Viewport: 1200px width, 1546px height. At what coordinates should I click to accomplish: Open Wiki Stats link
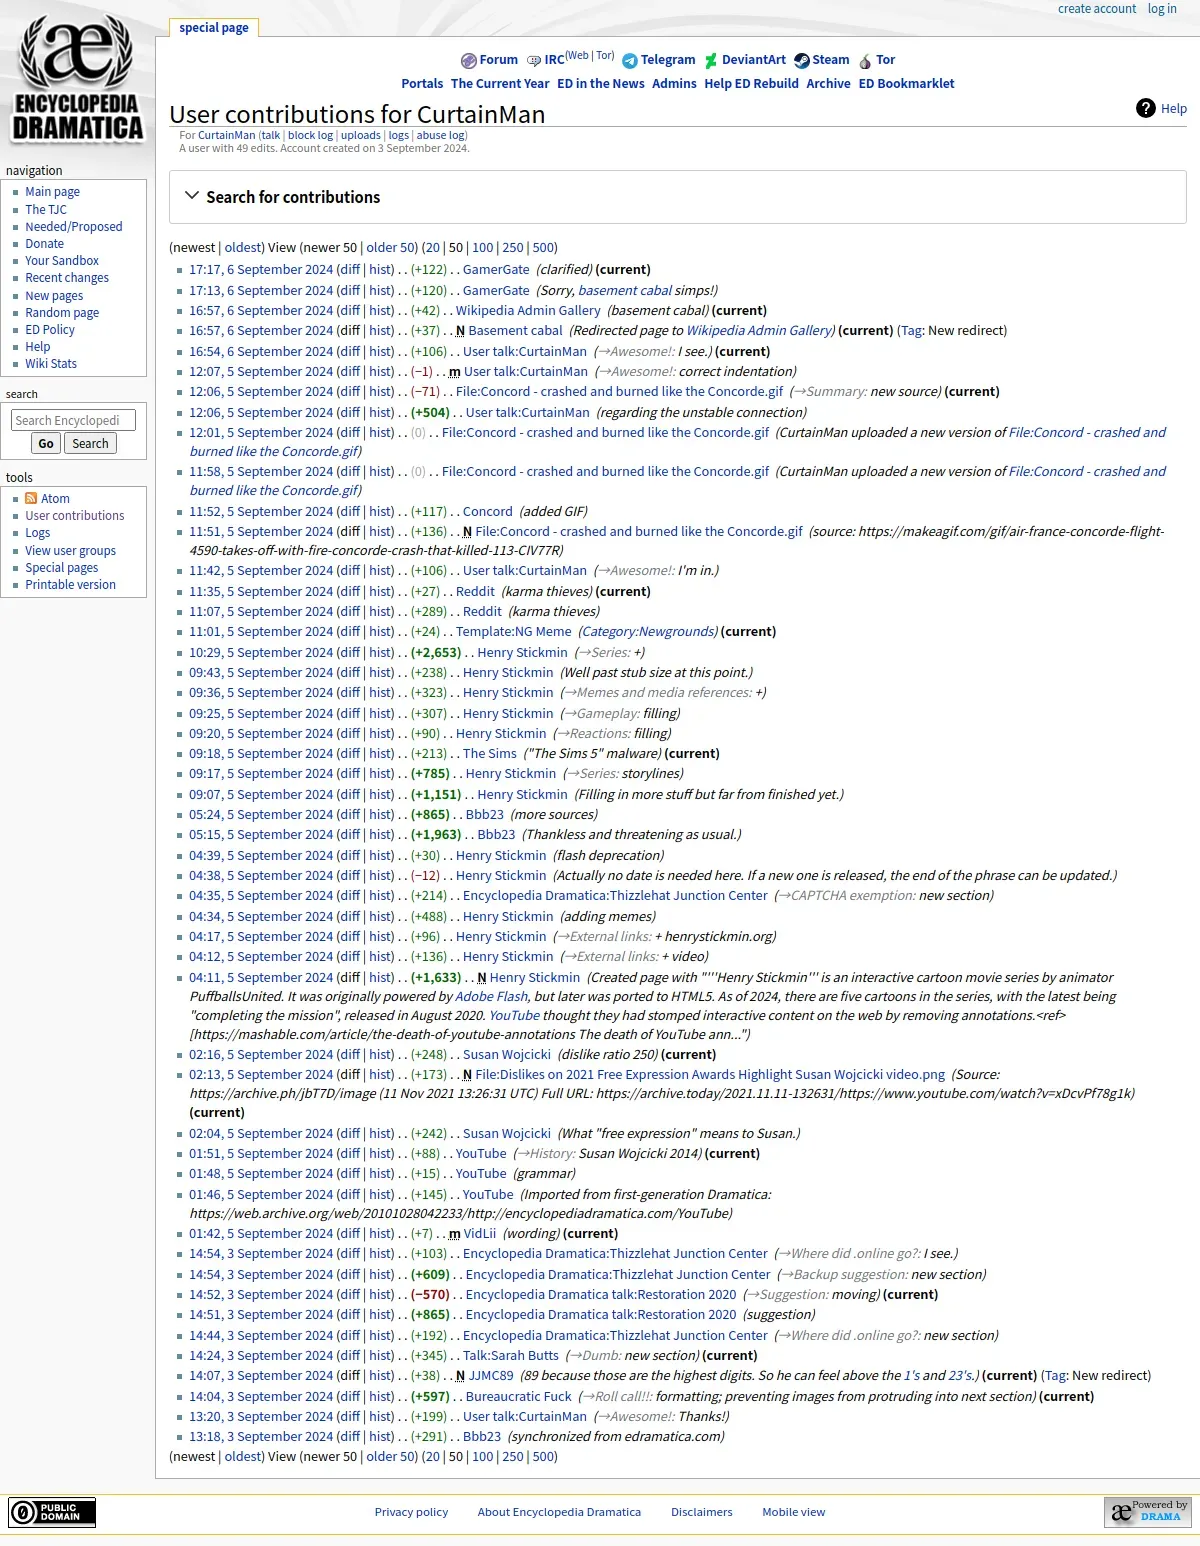tap(51, 364)
